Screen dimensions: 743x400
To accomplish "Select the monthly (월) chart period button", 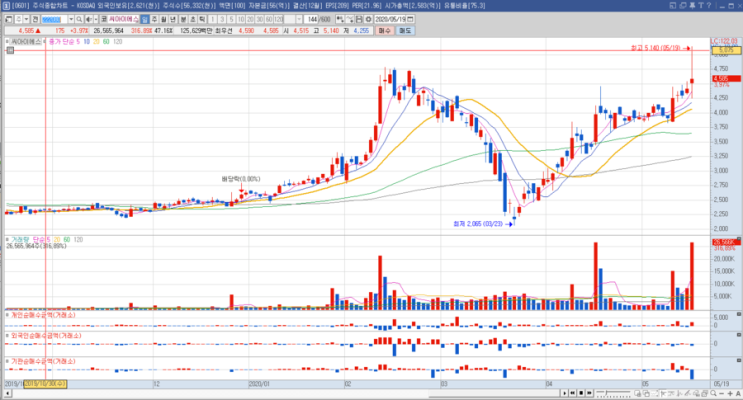I will click(164, 19).
